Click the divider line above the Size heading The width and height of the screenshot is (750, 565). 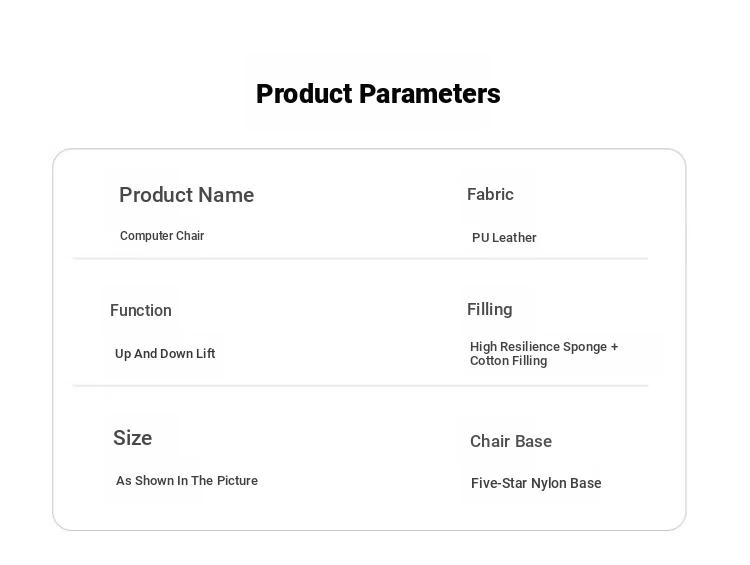[x=360, y=386]
